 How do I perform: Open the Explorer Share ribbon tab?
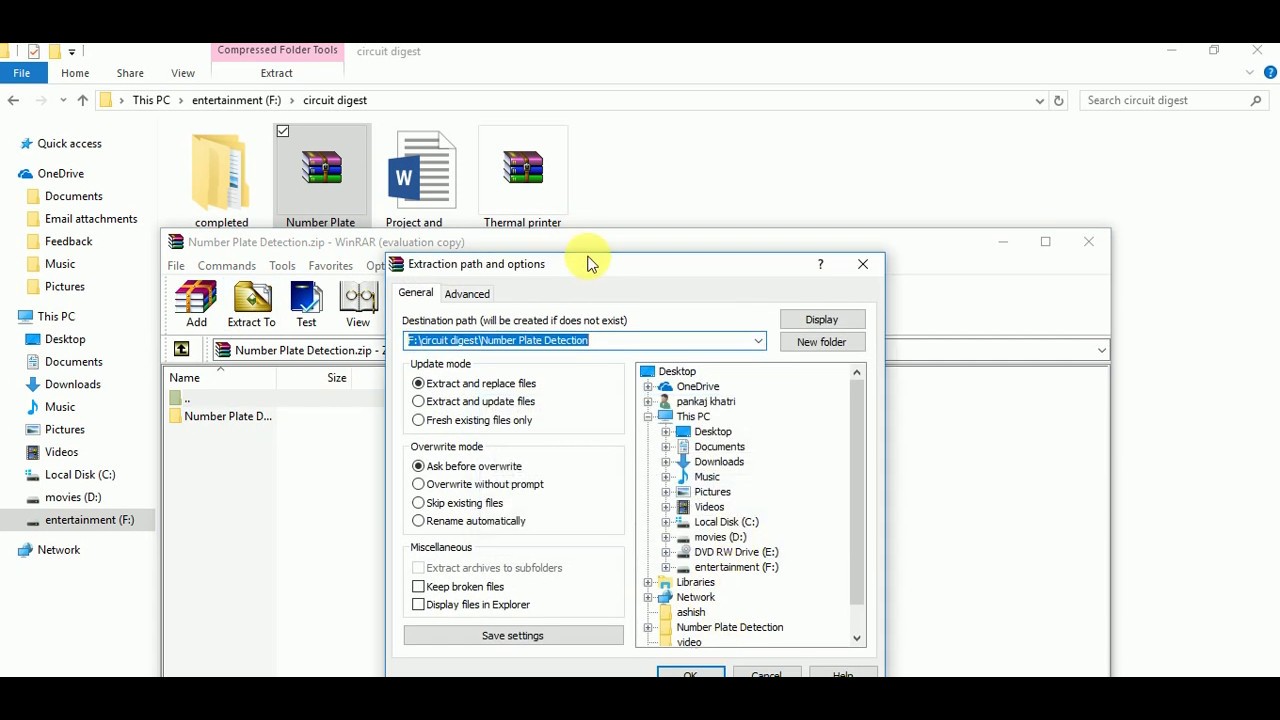(130, 73)
